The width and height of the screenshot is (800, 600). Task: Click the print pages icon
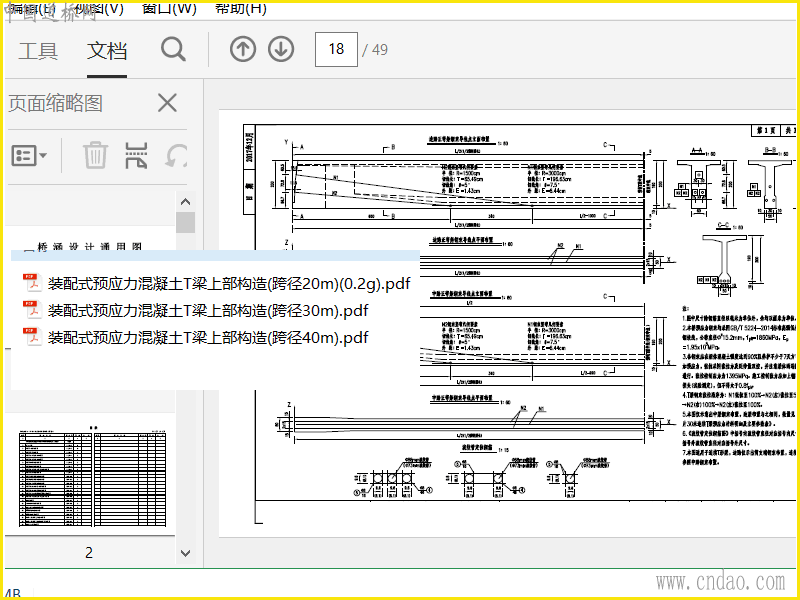coord(136,155)
